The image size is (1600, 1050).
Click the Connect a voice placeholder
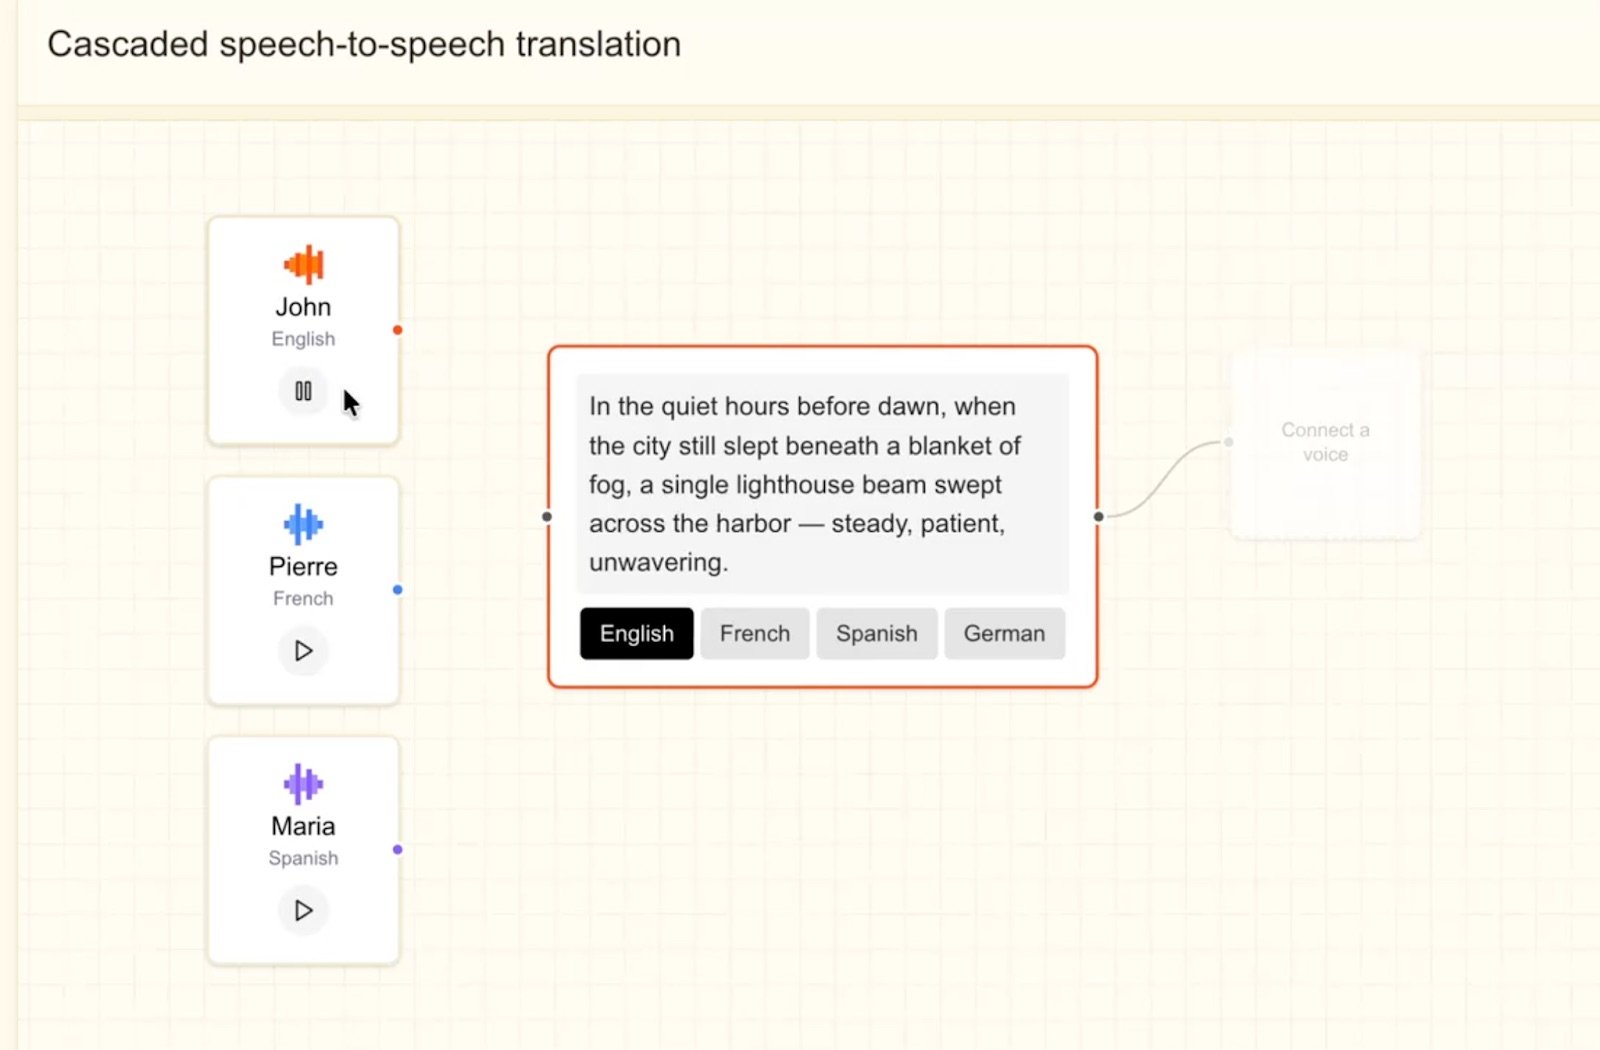1325,441
